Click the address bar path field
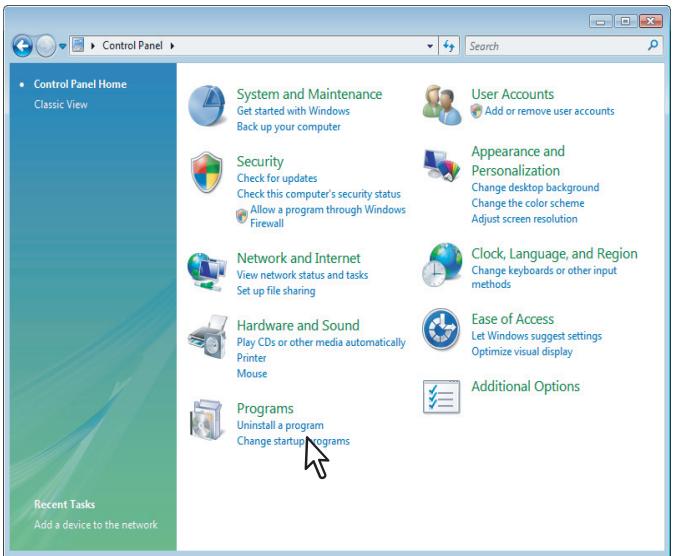The image size is (673, 556). pos(253,46)
